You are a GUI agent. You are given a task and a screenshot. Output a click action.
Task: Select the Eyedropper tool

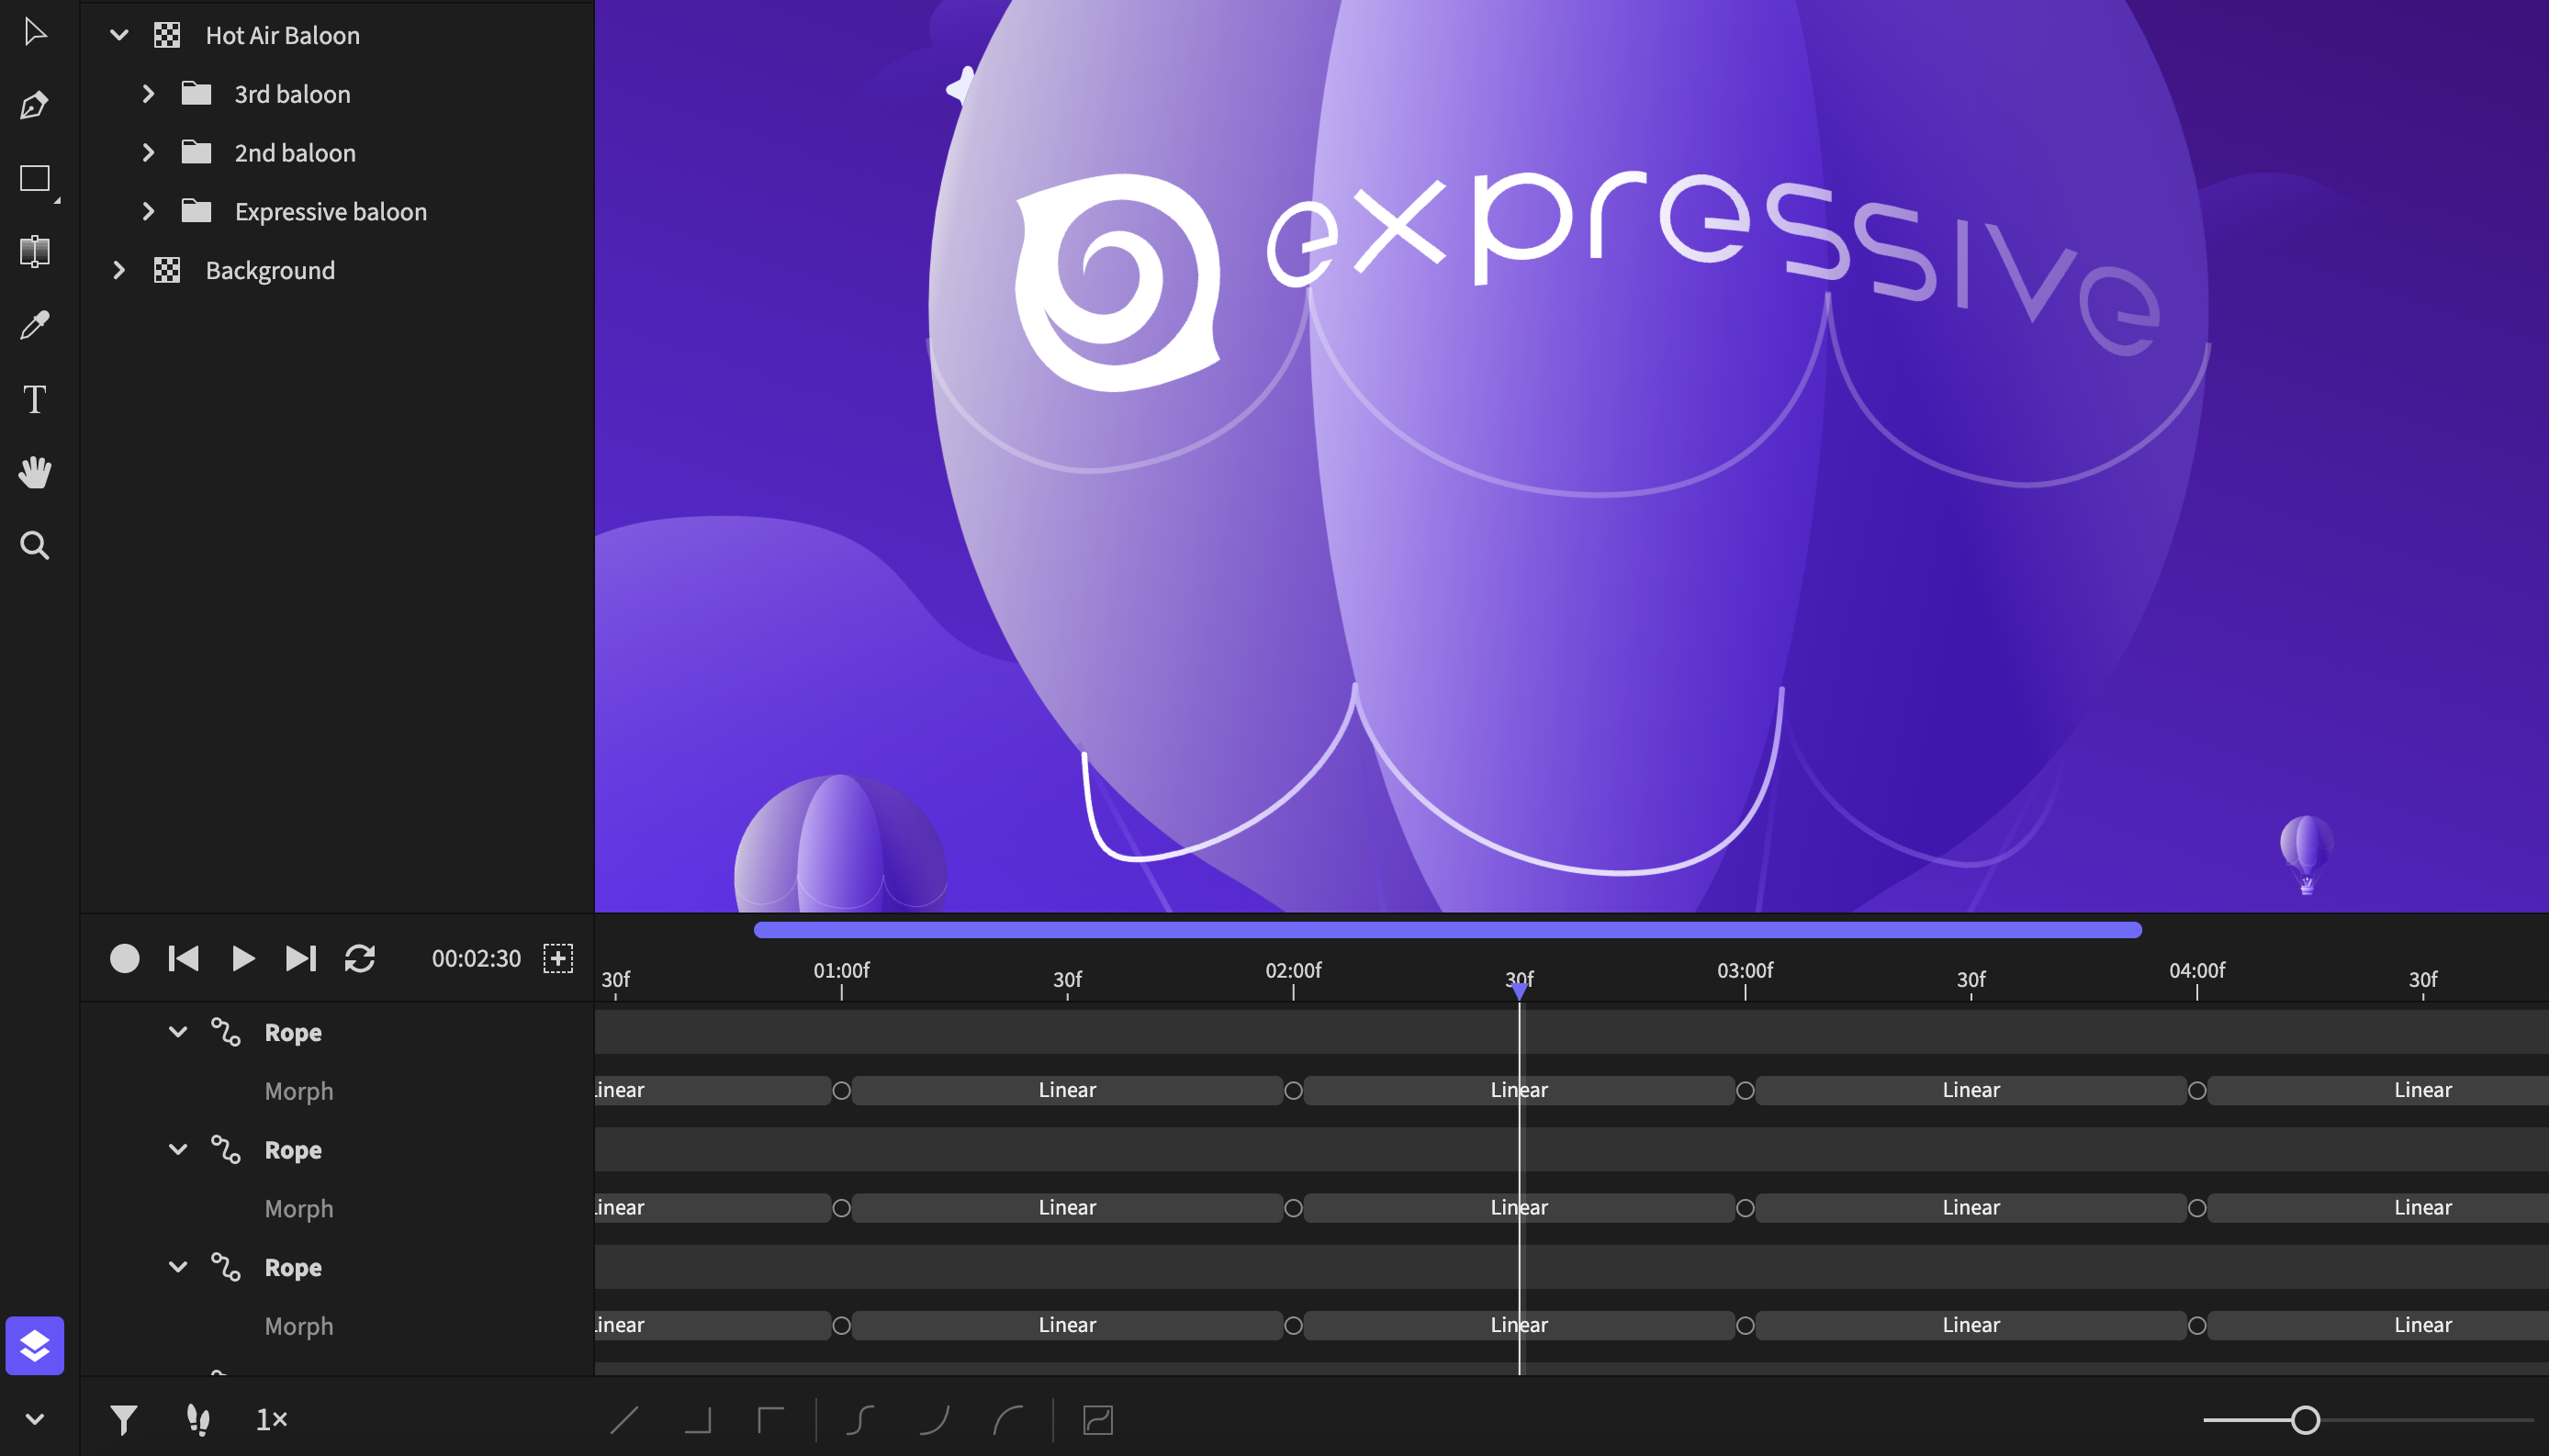(35, 325)
